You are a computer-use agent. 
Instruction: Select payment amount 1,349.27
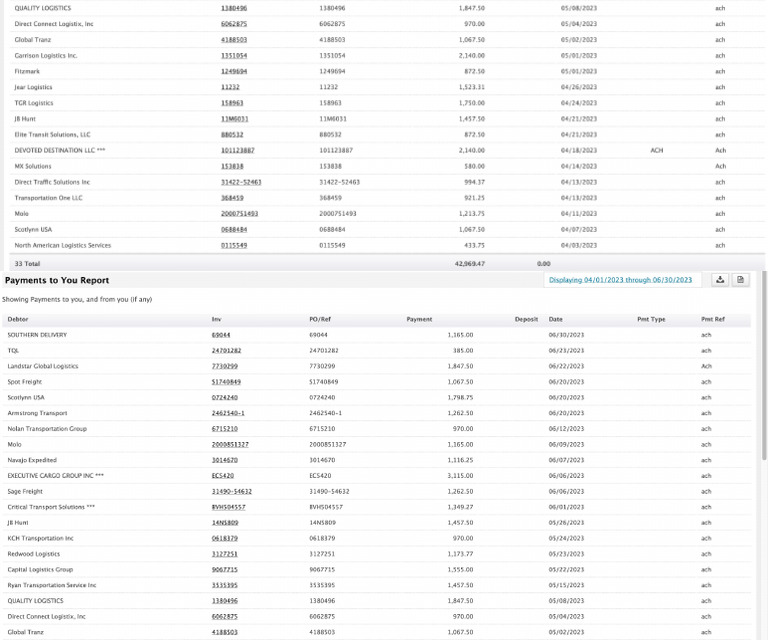point(460,507)
